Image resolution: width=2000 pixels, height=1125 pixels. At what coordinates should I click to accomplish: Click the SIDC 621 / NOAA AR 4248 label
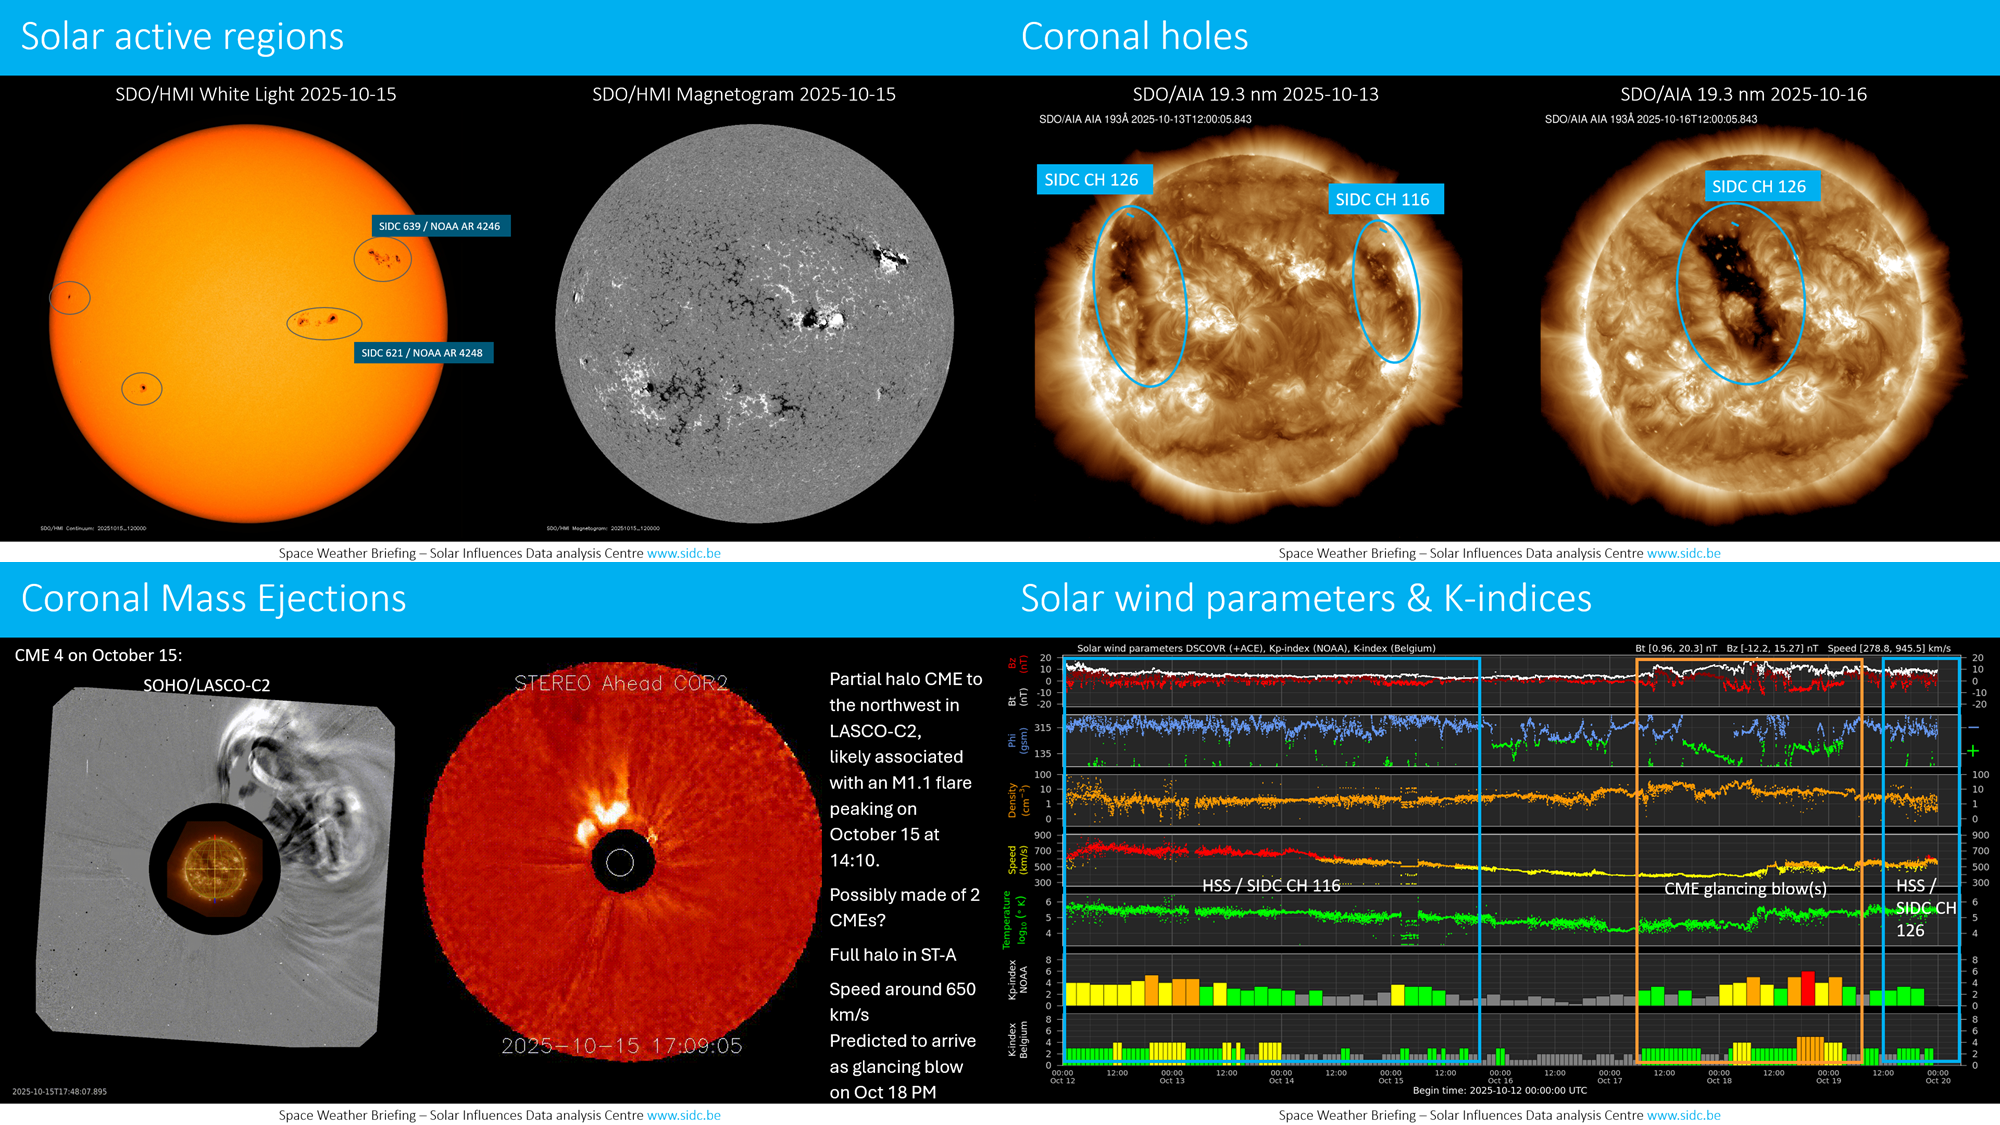point(423,353)
